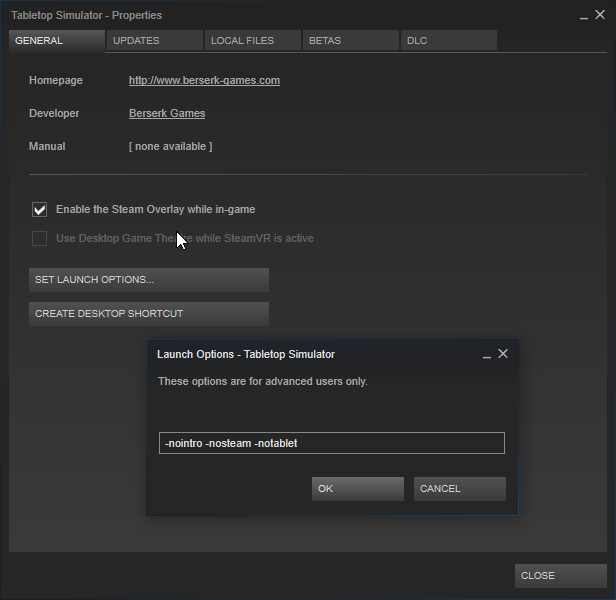Confirm launch options with OK

358,489
